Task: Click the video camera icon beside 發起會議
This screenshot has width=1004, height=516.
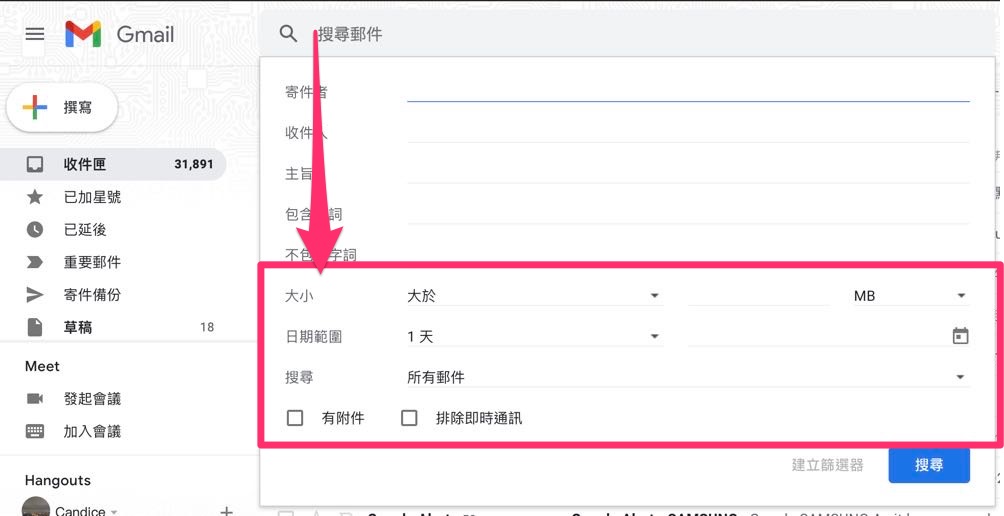Action: [35, 399]
